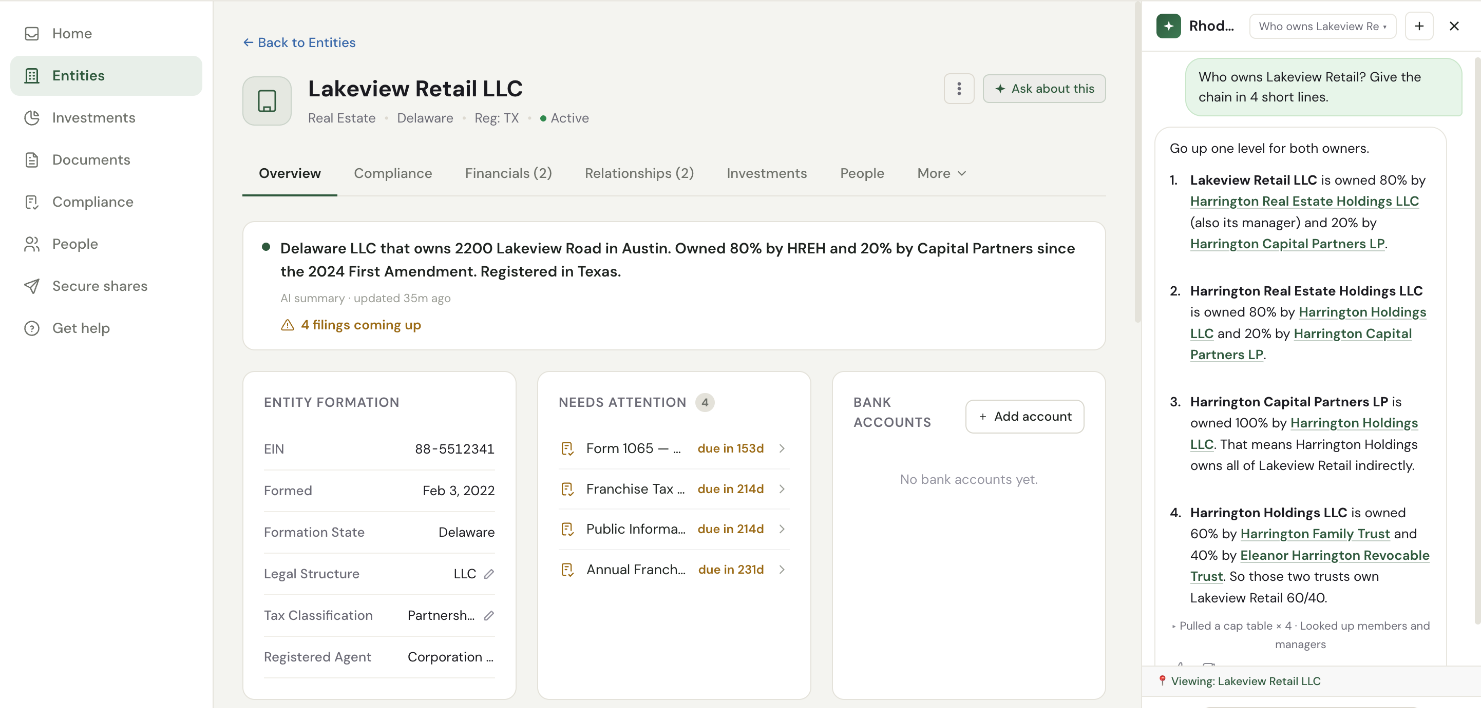
Task: Open the chat history dropdown selector
Action: [x=1323, y=26]
